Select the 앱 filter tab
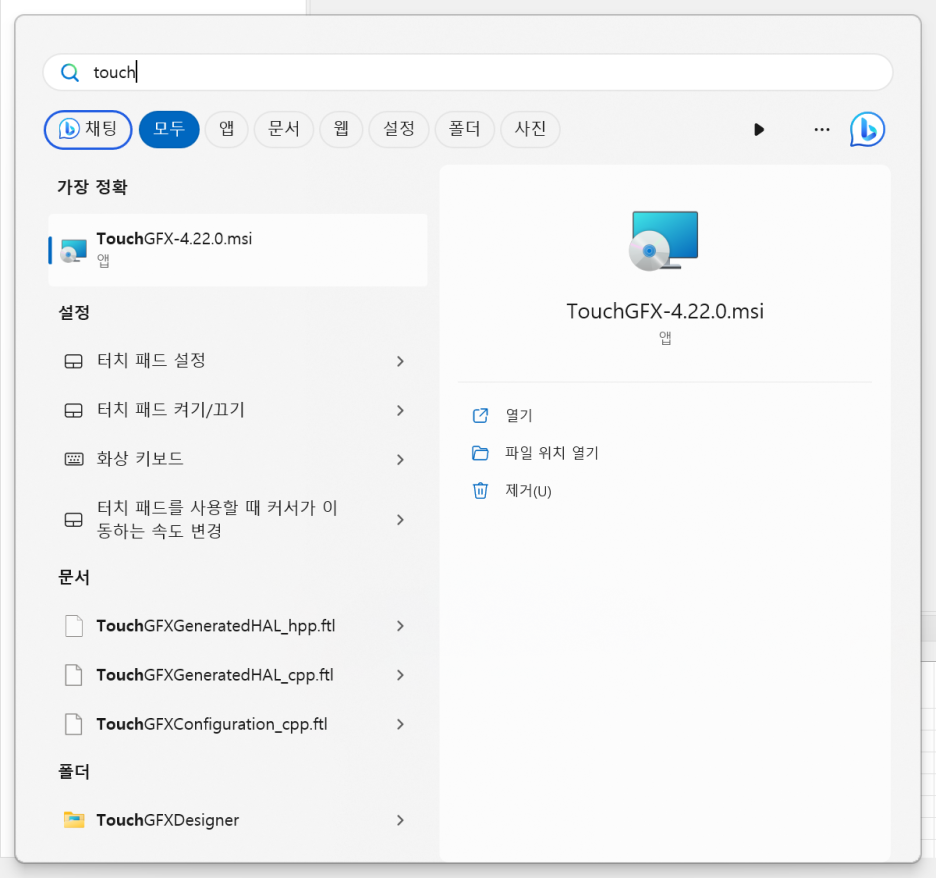This screenshot has width=936, height=878. tap(227, 129)
